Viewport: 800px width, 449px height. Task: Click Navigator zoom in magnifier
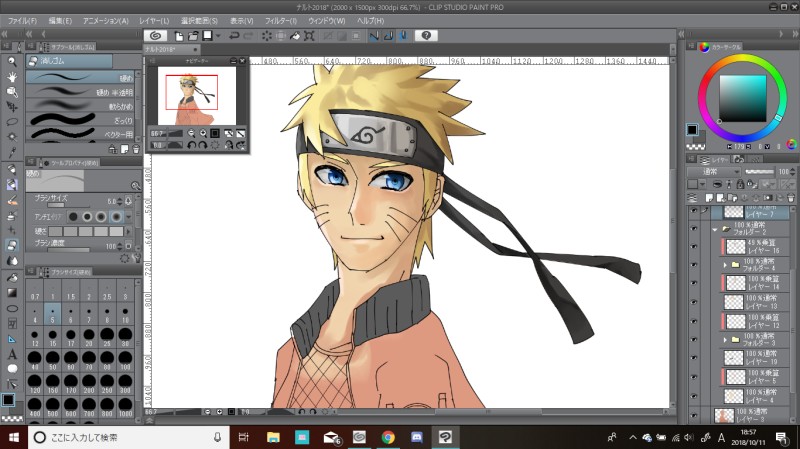(x=203, y=133)
